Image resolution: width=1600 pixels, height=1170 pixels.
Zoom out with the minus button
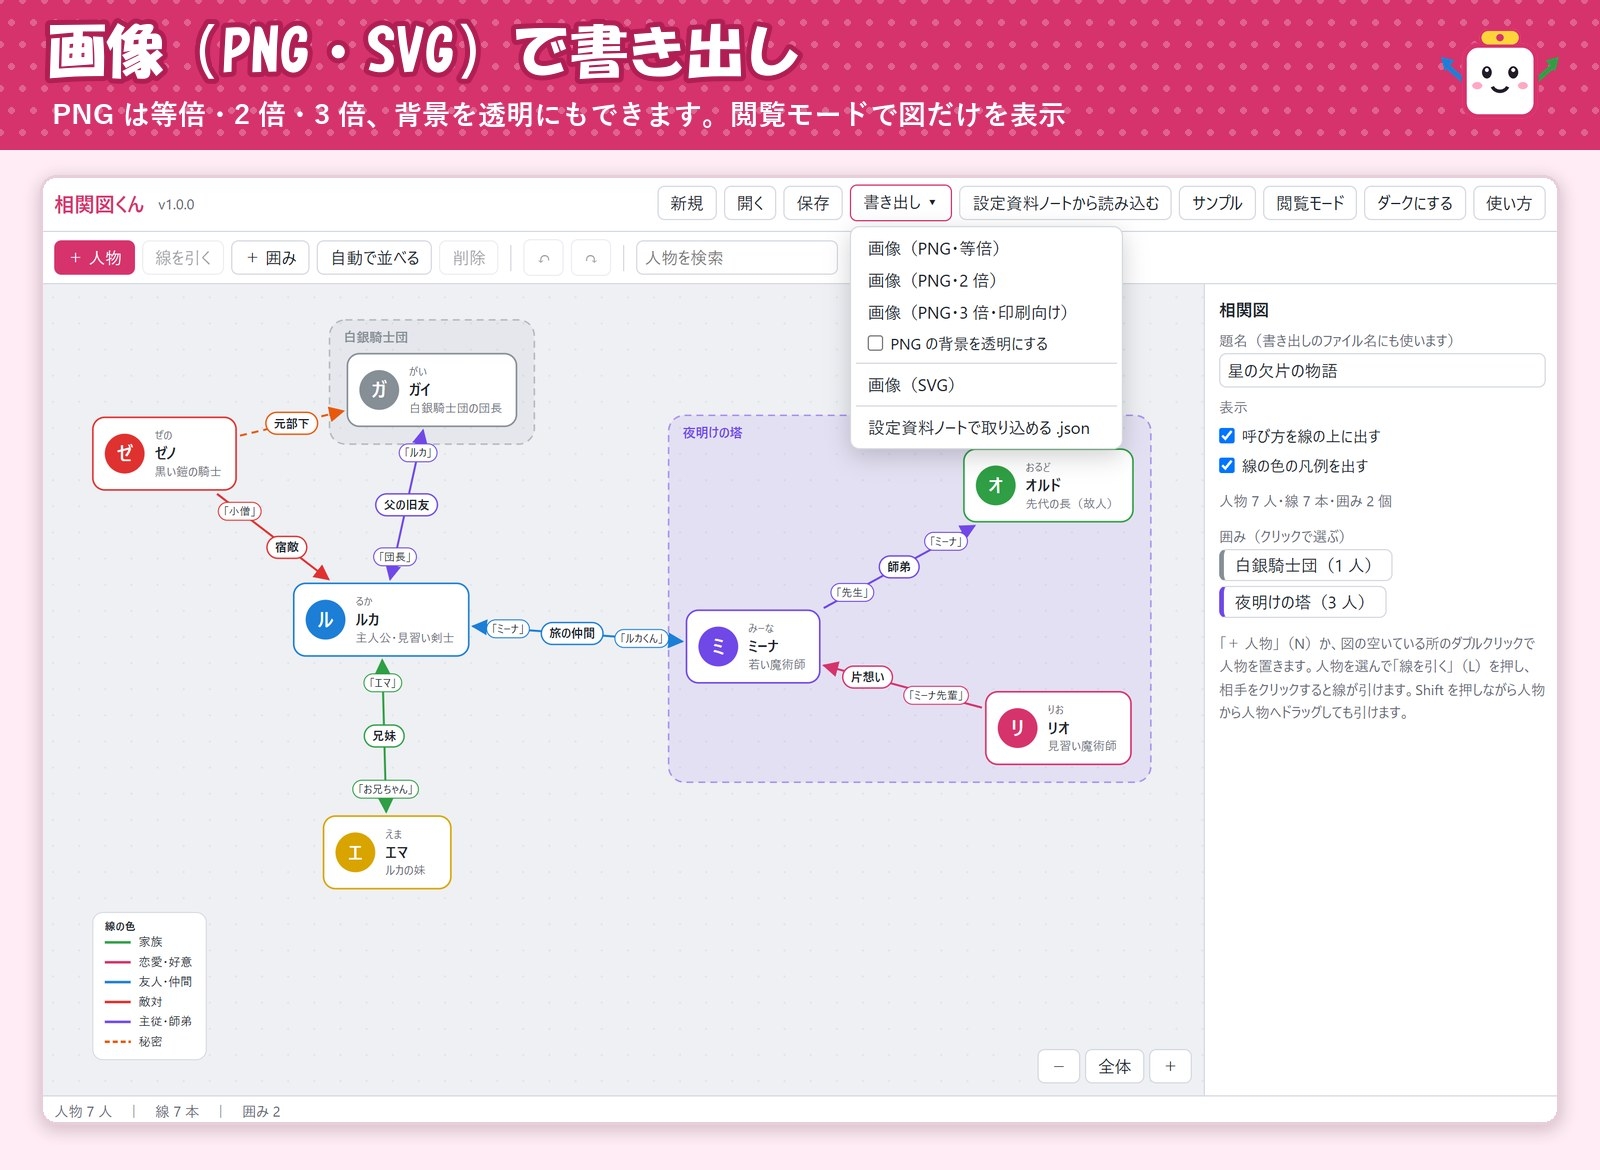1059,1066
